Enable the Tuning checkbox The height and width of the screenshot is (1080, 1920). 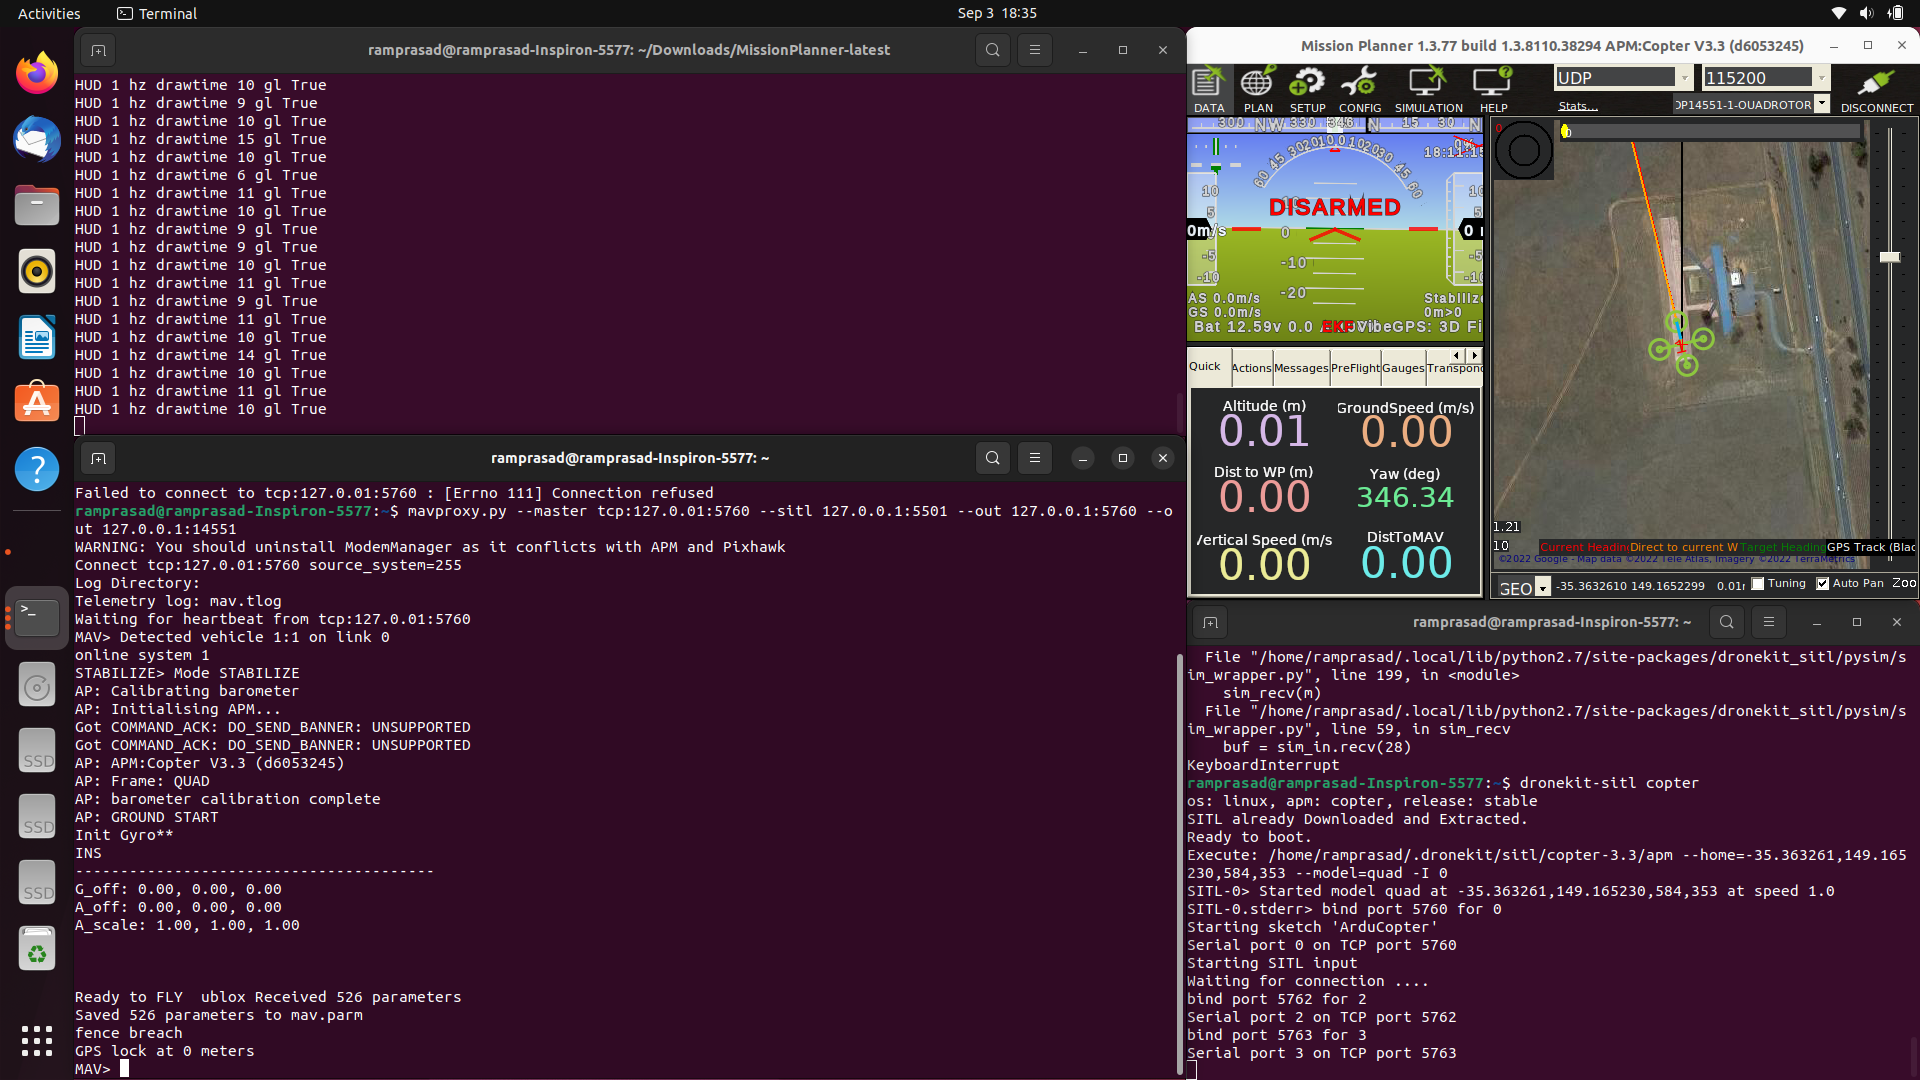1758,584
